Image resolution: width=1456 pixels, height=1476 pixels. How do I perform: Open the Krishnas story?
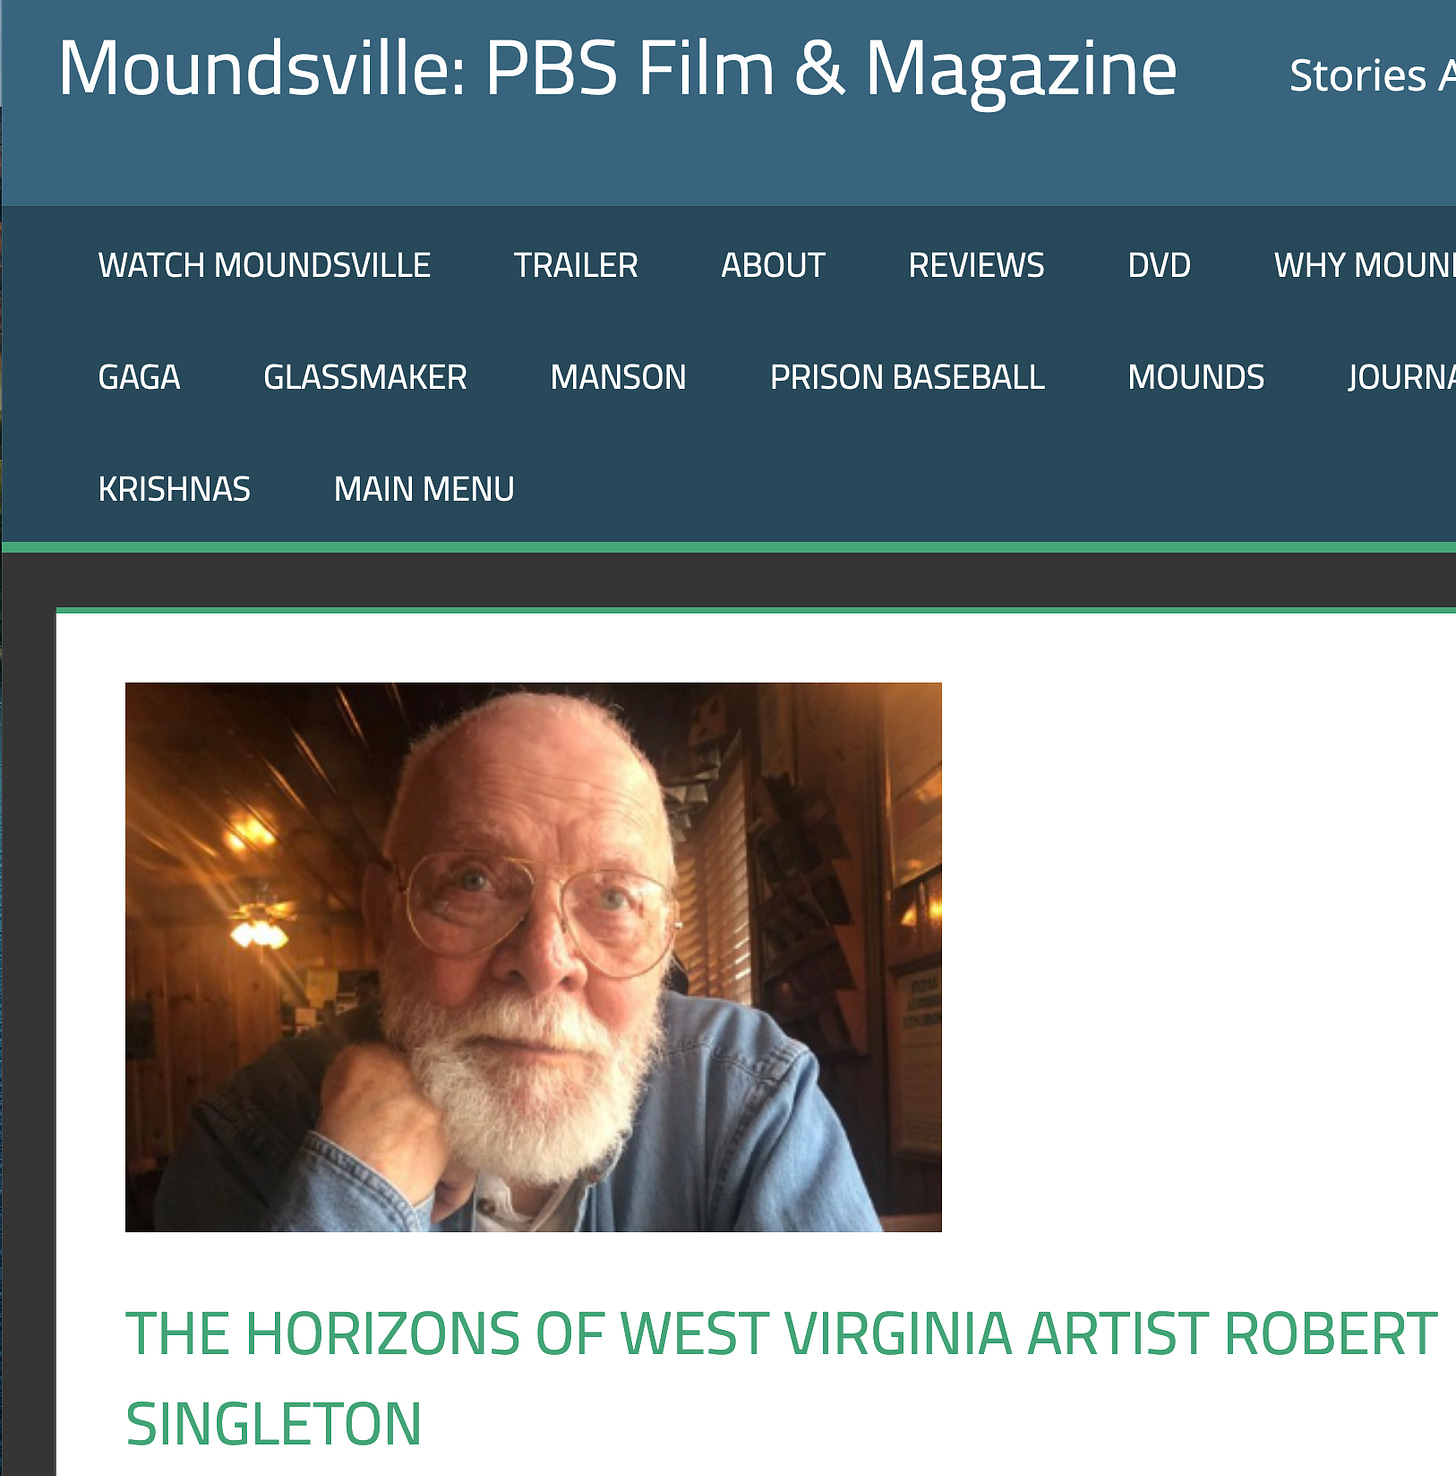pos(174,489)
